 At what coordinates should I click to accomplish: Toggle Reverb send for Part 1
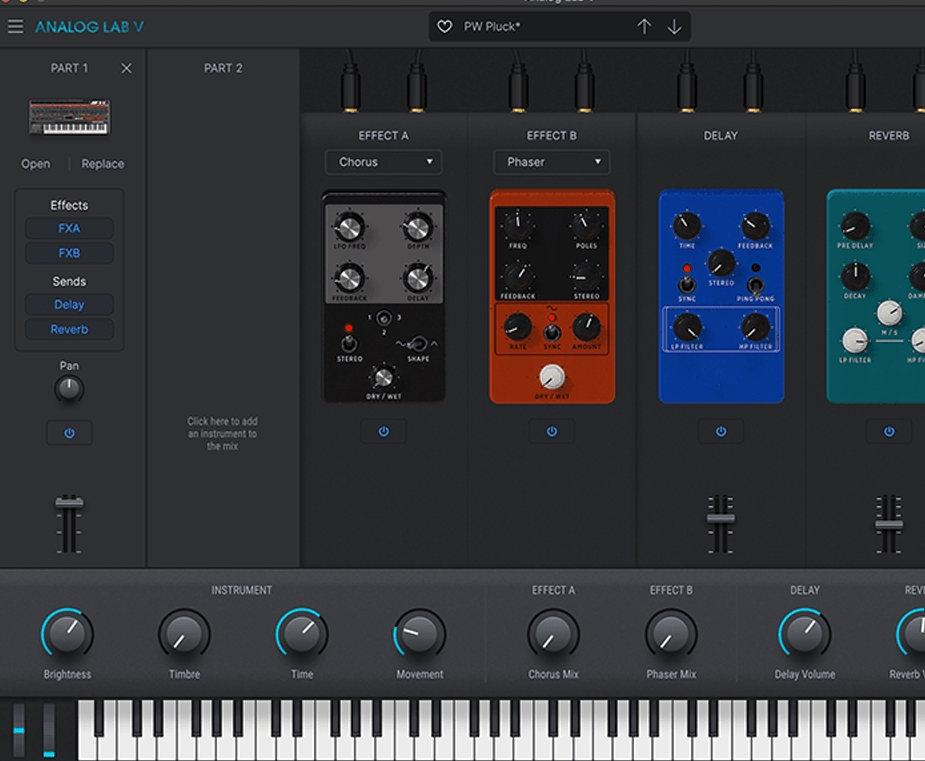pyautogui.click(x=69, y=329)
